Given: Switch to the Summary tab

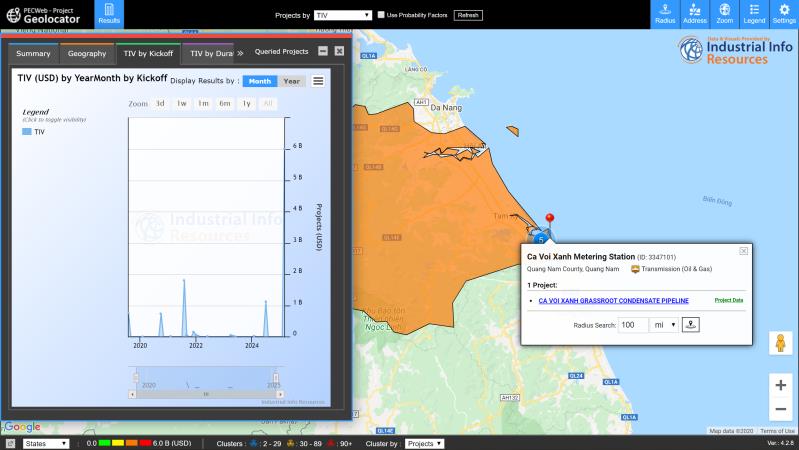Looking at the screenshot, I should pos(33,53).
